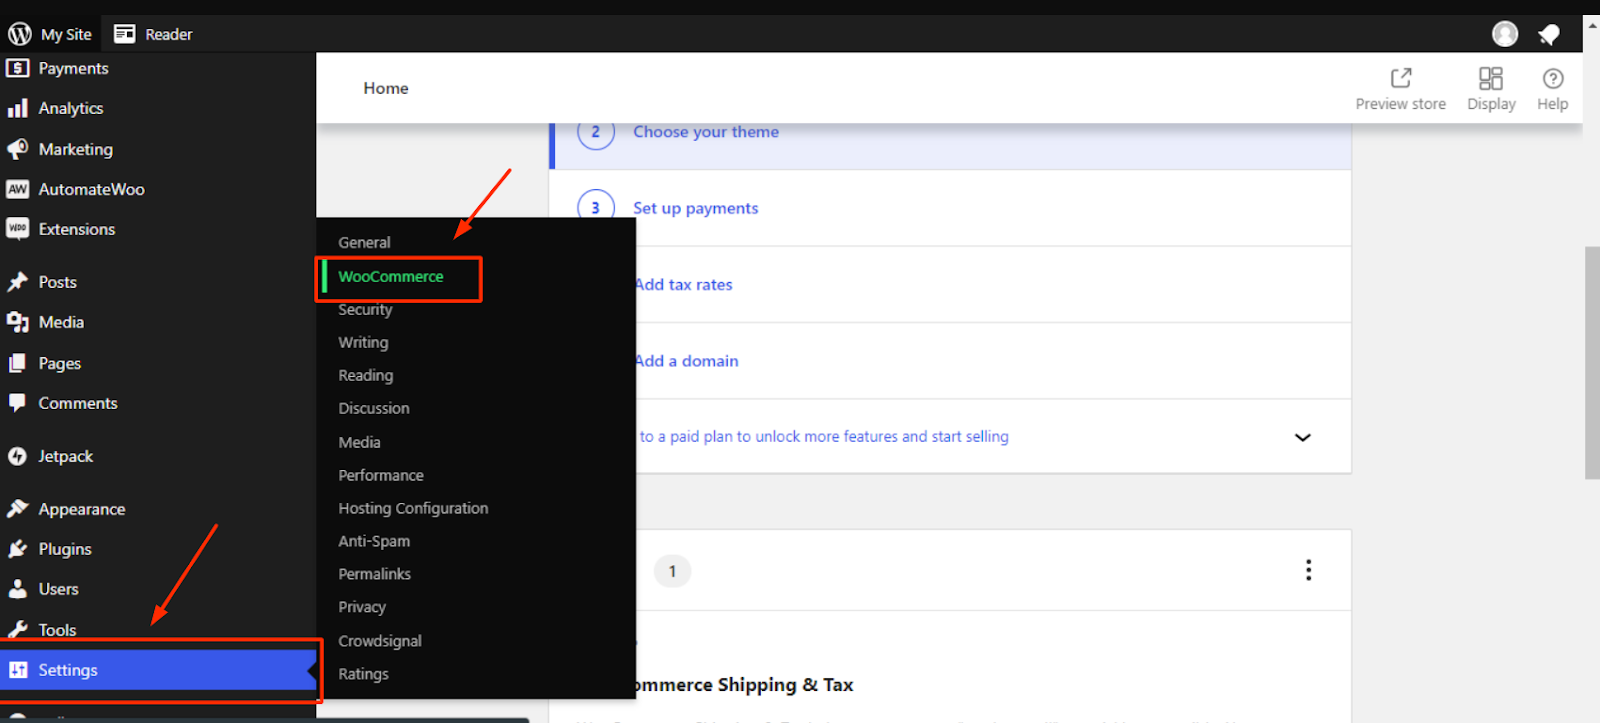Open the Reader icon in top bar
Image resolution: width=1600 pixels, height=723 pixels.
(x=124, y=34)
